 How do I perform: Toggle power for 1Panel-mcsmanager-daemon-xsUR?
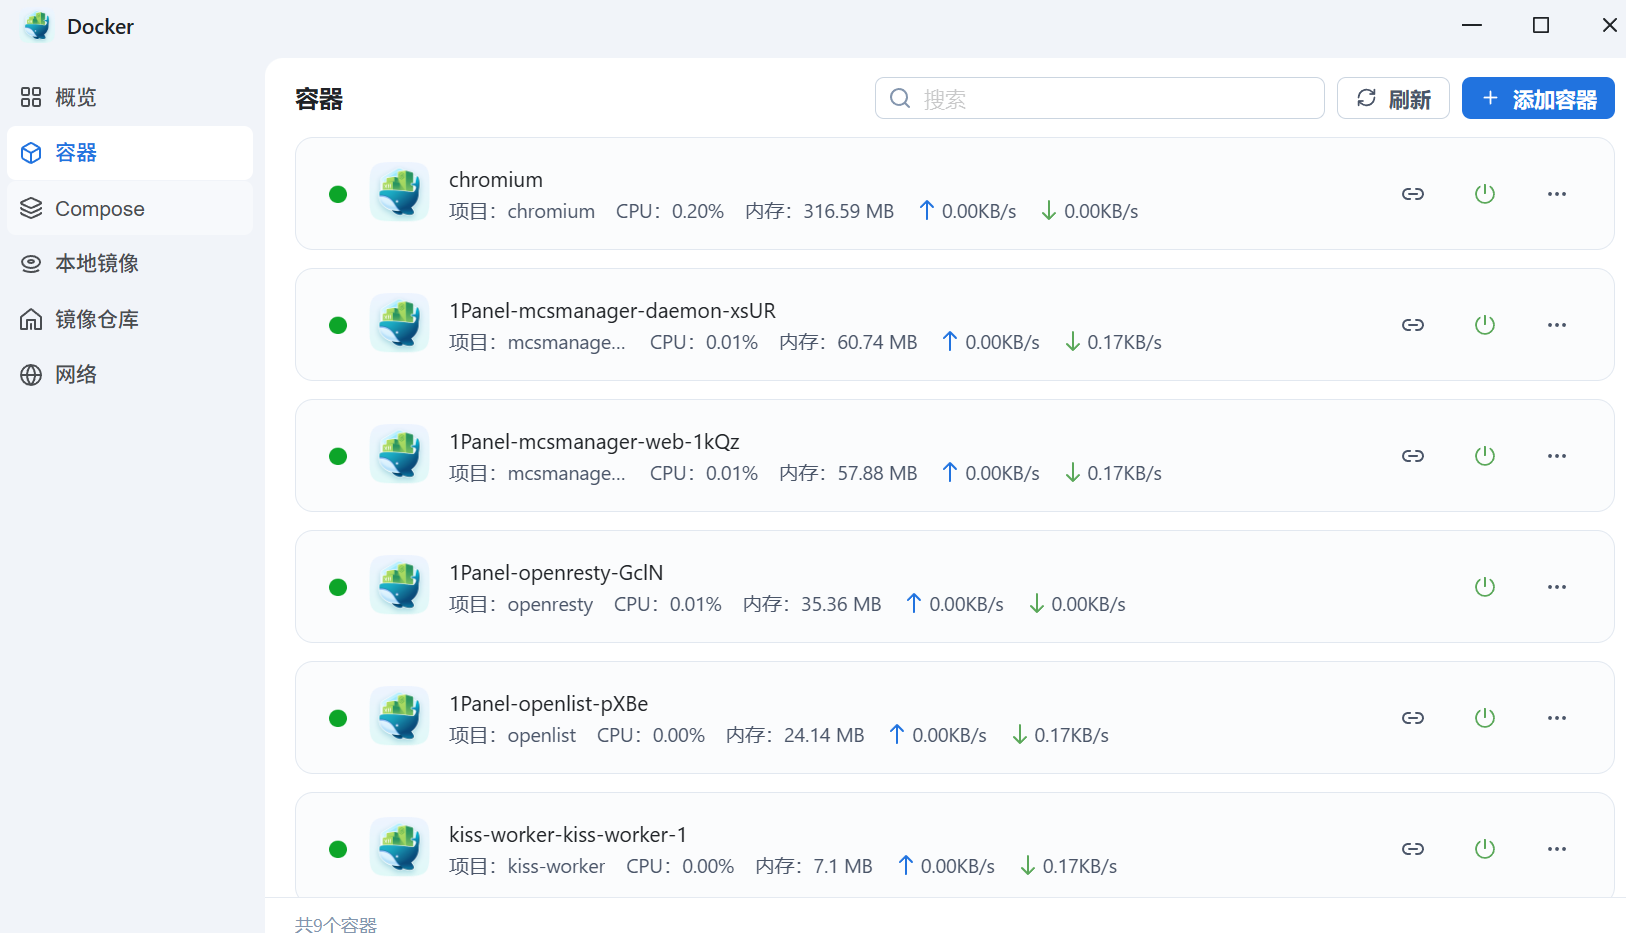[x=1485, y=325]
